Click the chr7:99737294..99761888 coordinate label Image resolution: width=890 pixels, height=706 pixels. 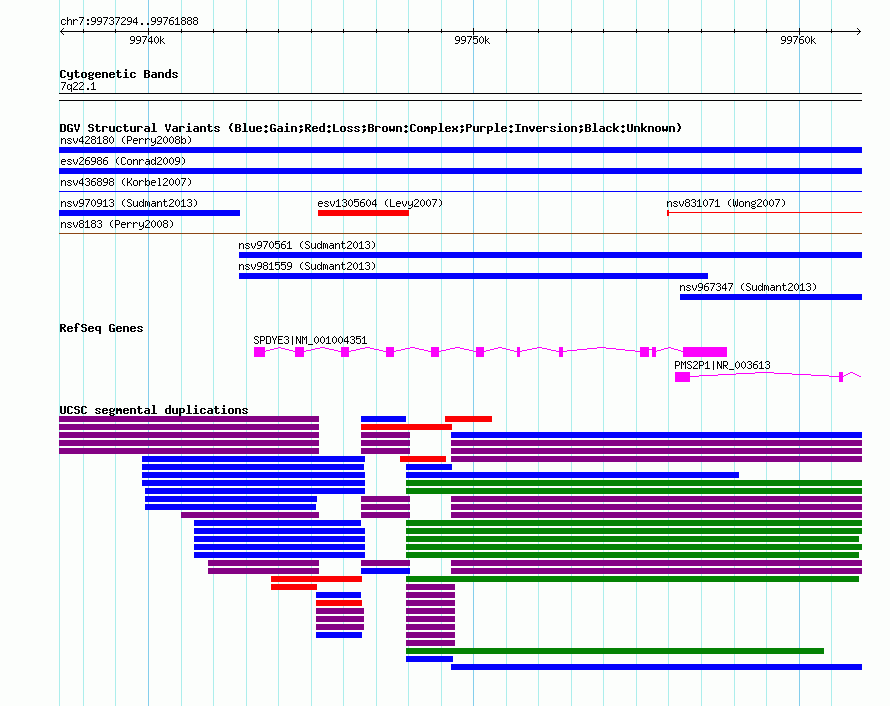[x=129, y=22]
